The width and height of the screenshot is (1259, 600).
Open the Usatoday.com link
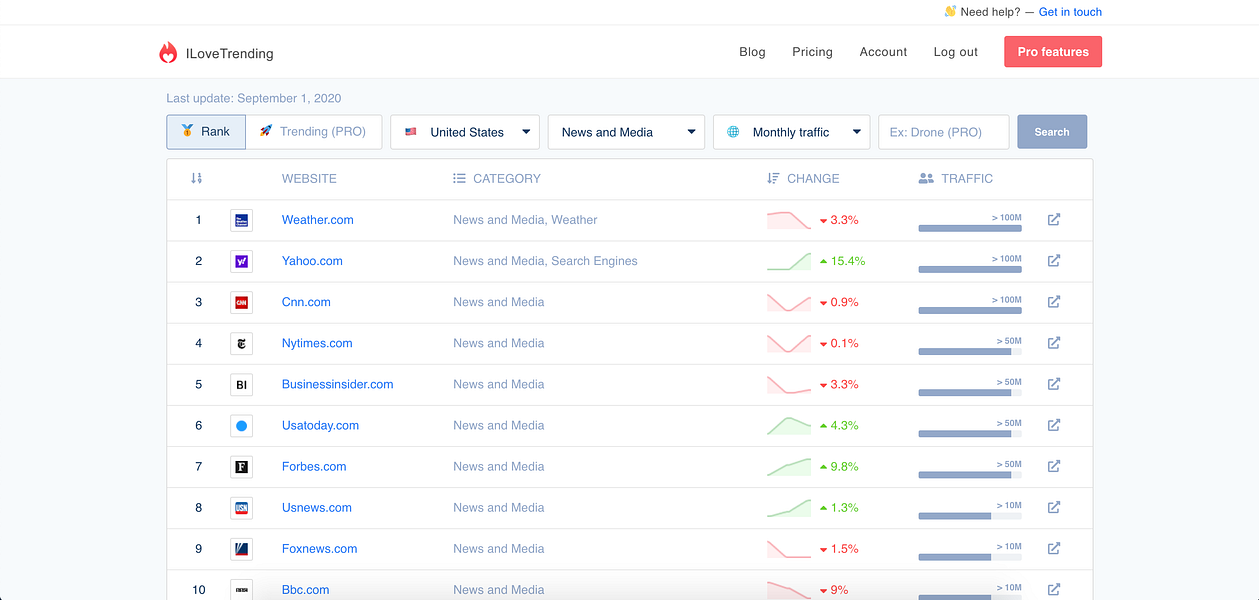320,425
